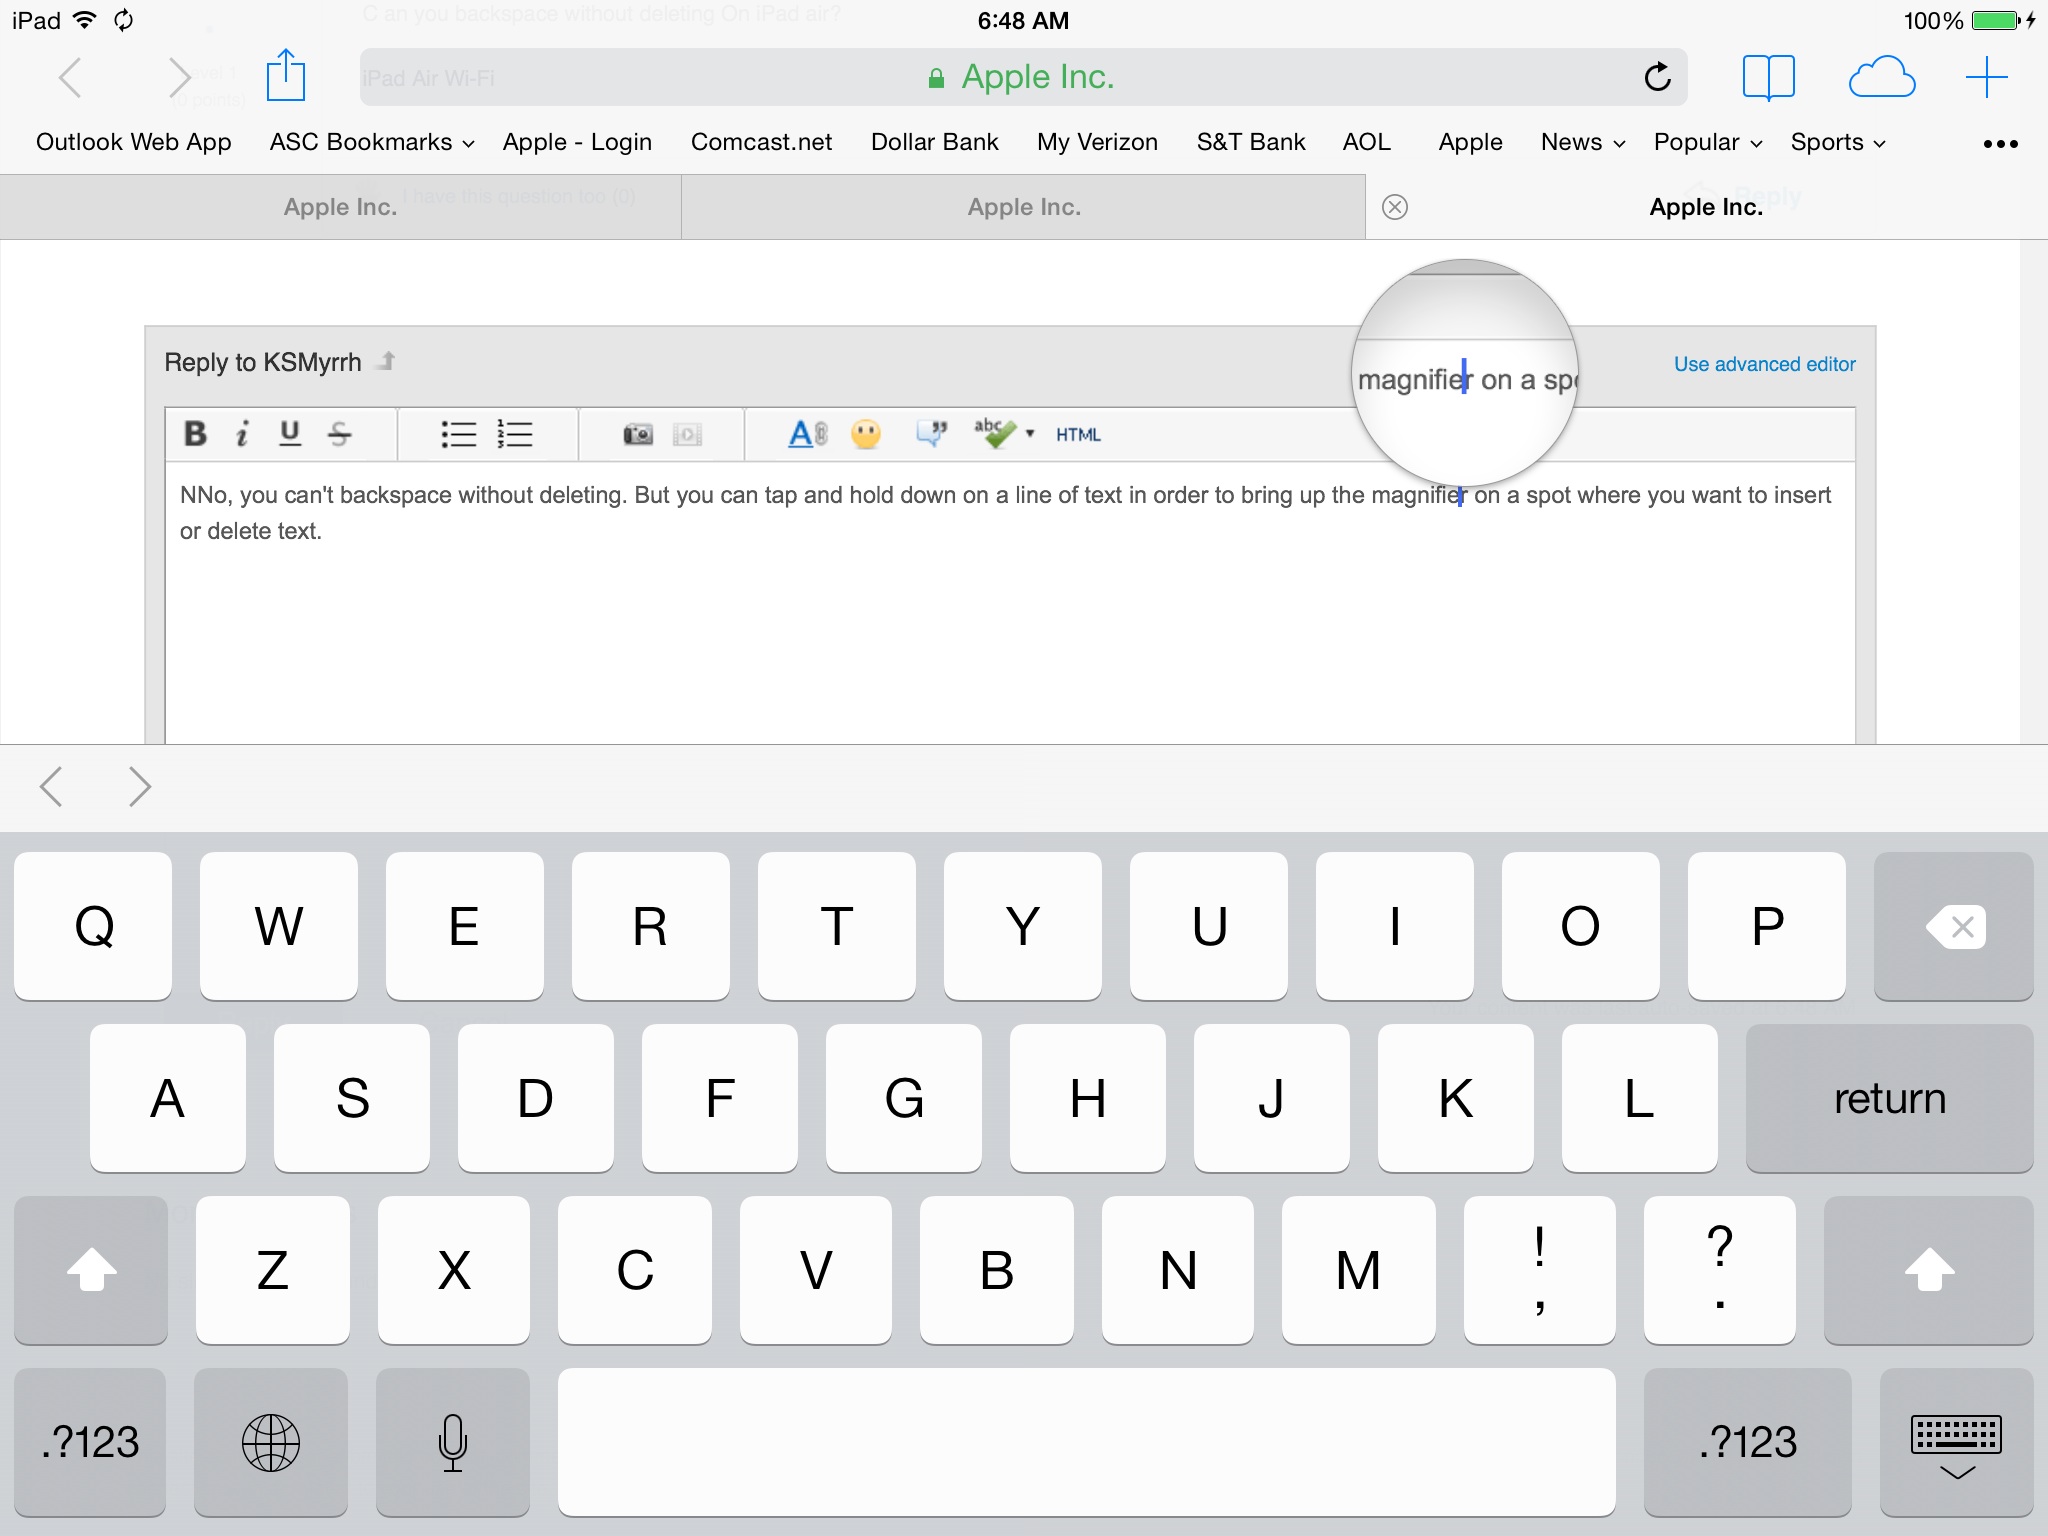
Task: Insert a bulleted list
Action: click(x=458, y=434)
